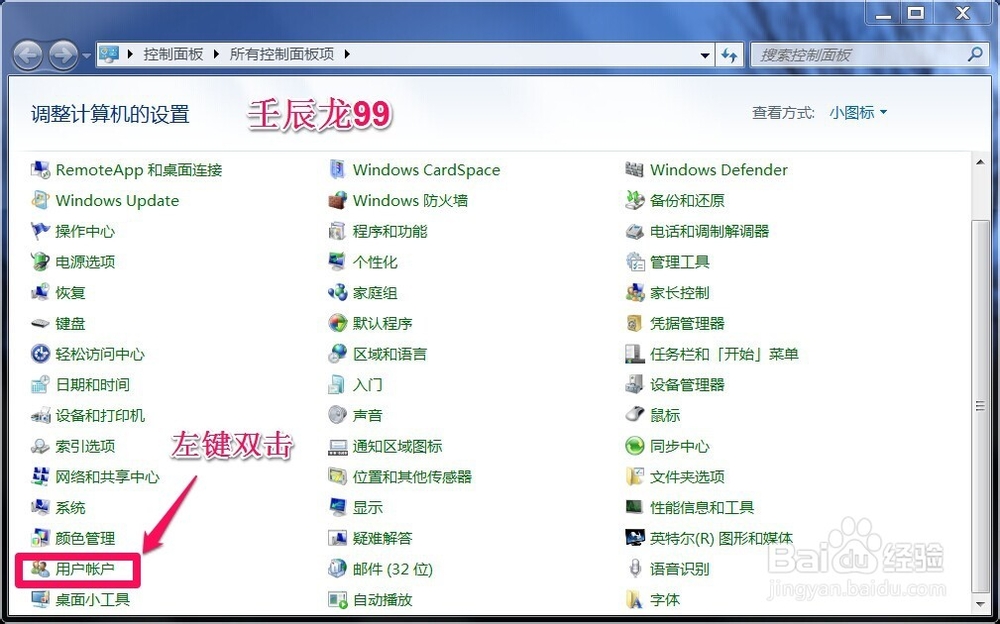Open the 网络和共享中心 icon
This screenshot has height=624, width=1000.
(40, 477)
